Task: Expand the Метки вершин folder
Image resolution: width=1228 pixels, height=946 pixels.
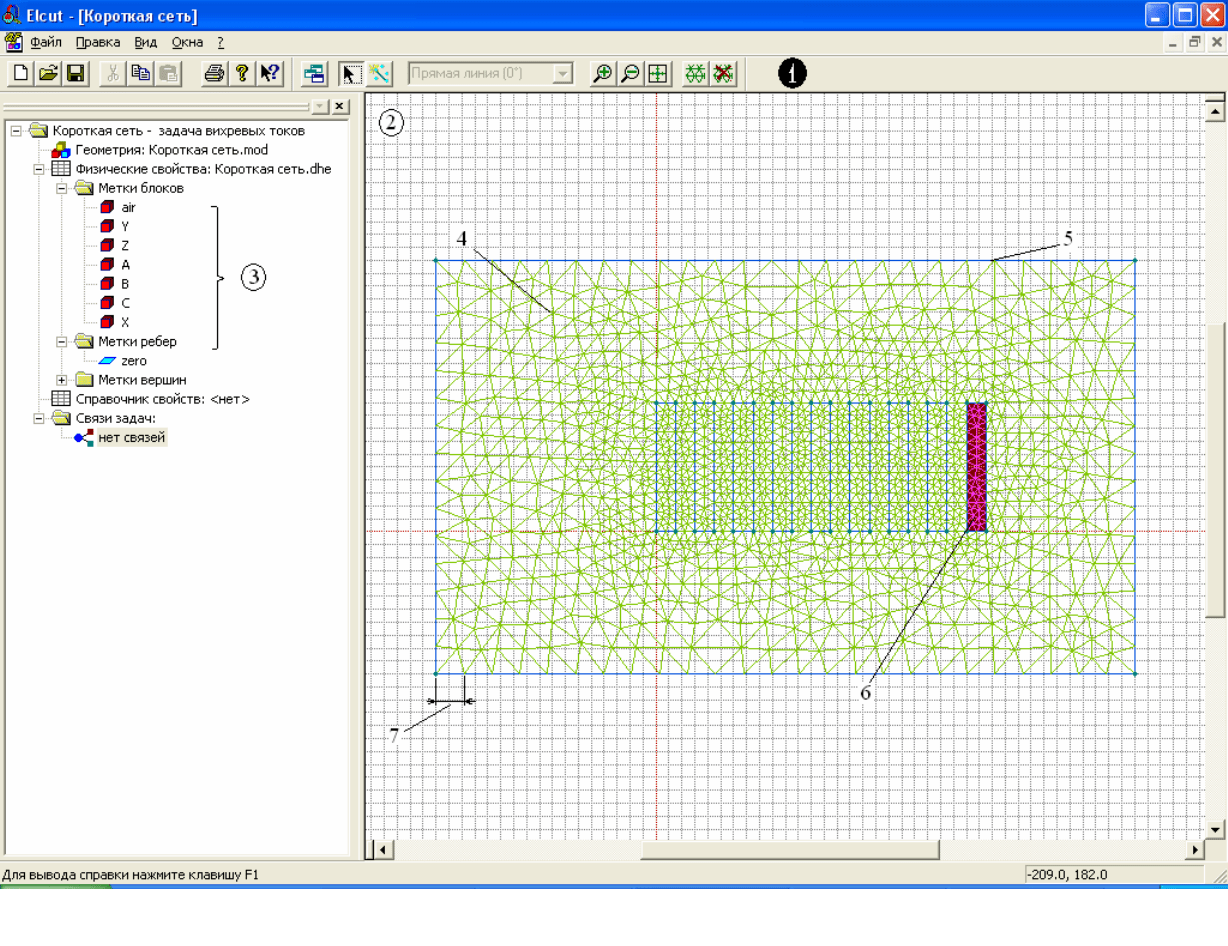Action: click(x=62, y=380)
